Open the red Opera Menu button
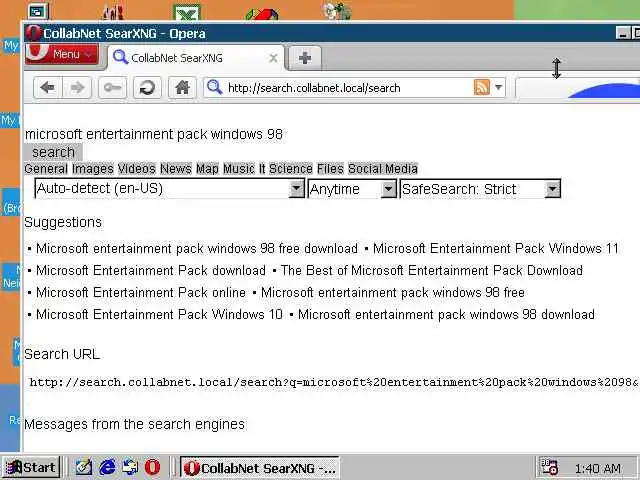 click(62, 54)
